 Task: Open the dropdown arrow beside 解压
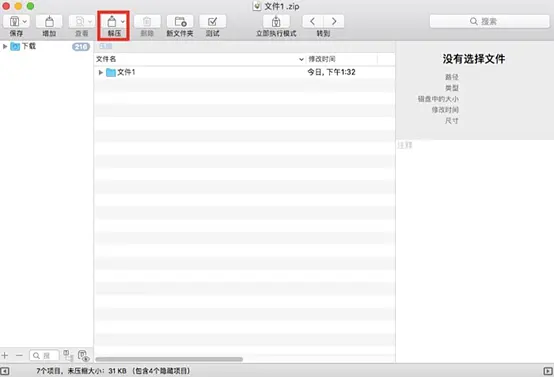[x=123, y=22]
